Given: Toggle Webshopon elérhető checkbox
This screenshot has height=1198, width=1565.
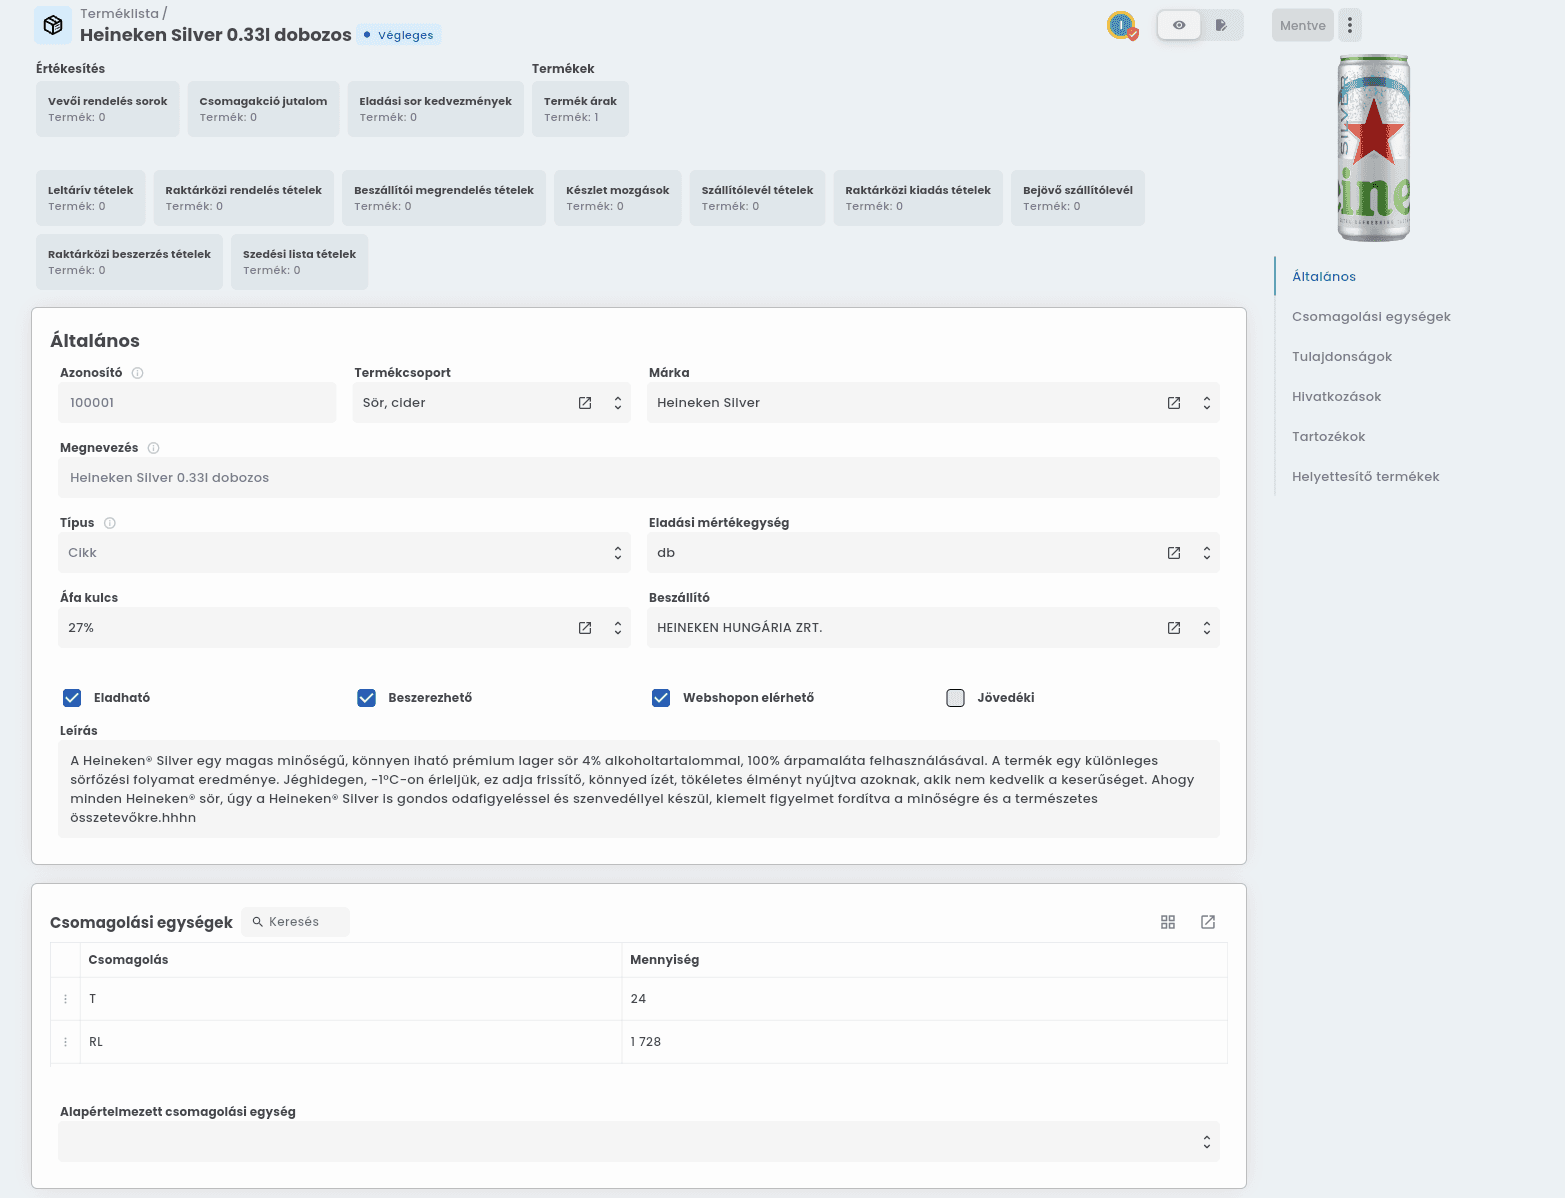Looking at the screenshot, I should click(x=661, y=698).
